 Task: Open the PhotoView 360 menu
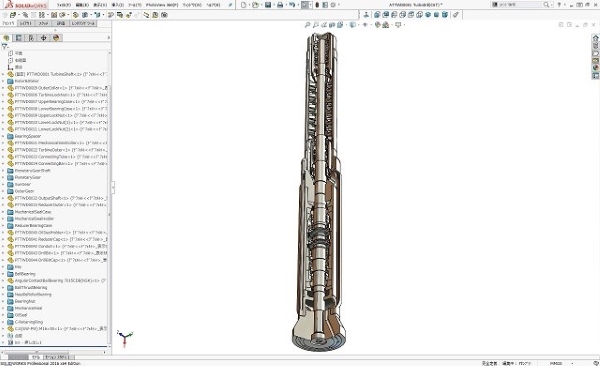[x=162, y=5]
